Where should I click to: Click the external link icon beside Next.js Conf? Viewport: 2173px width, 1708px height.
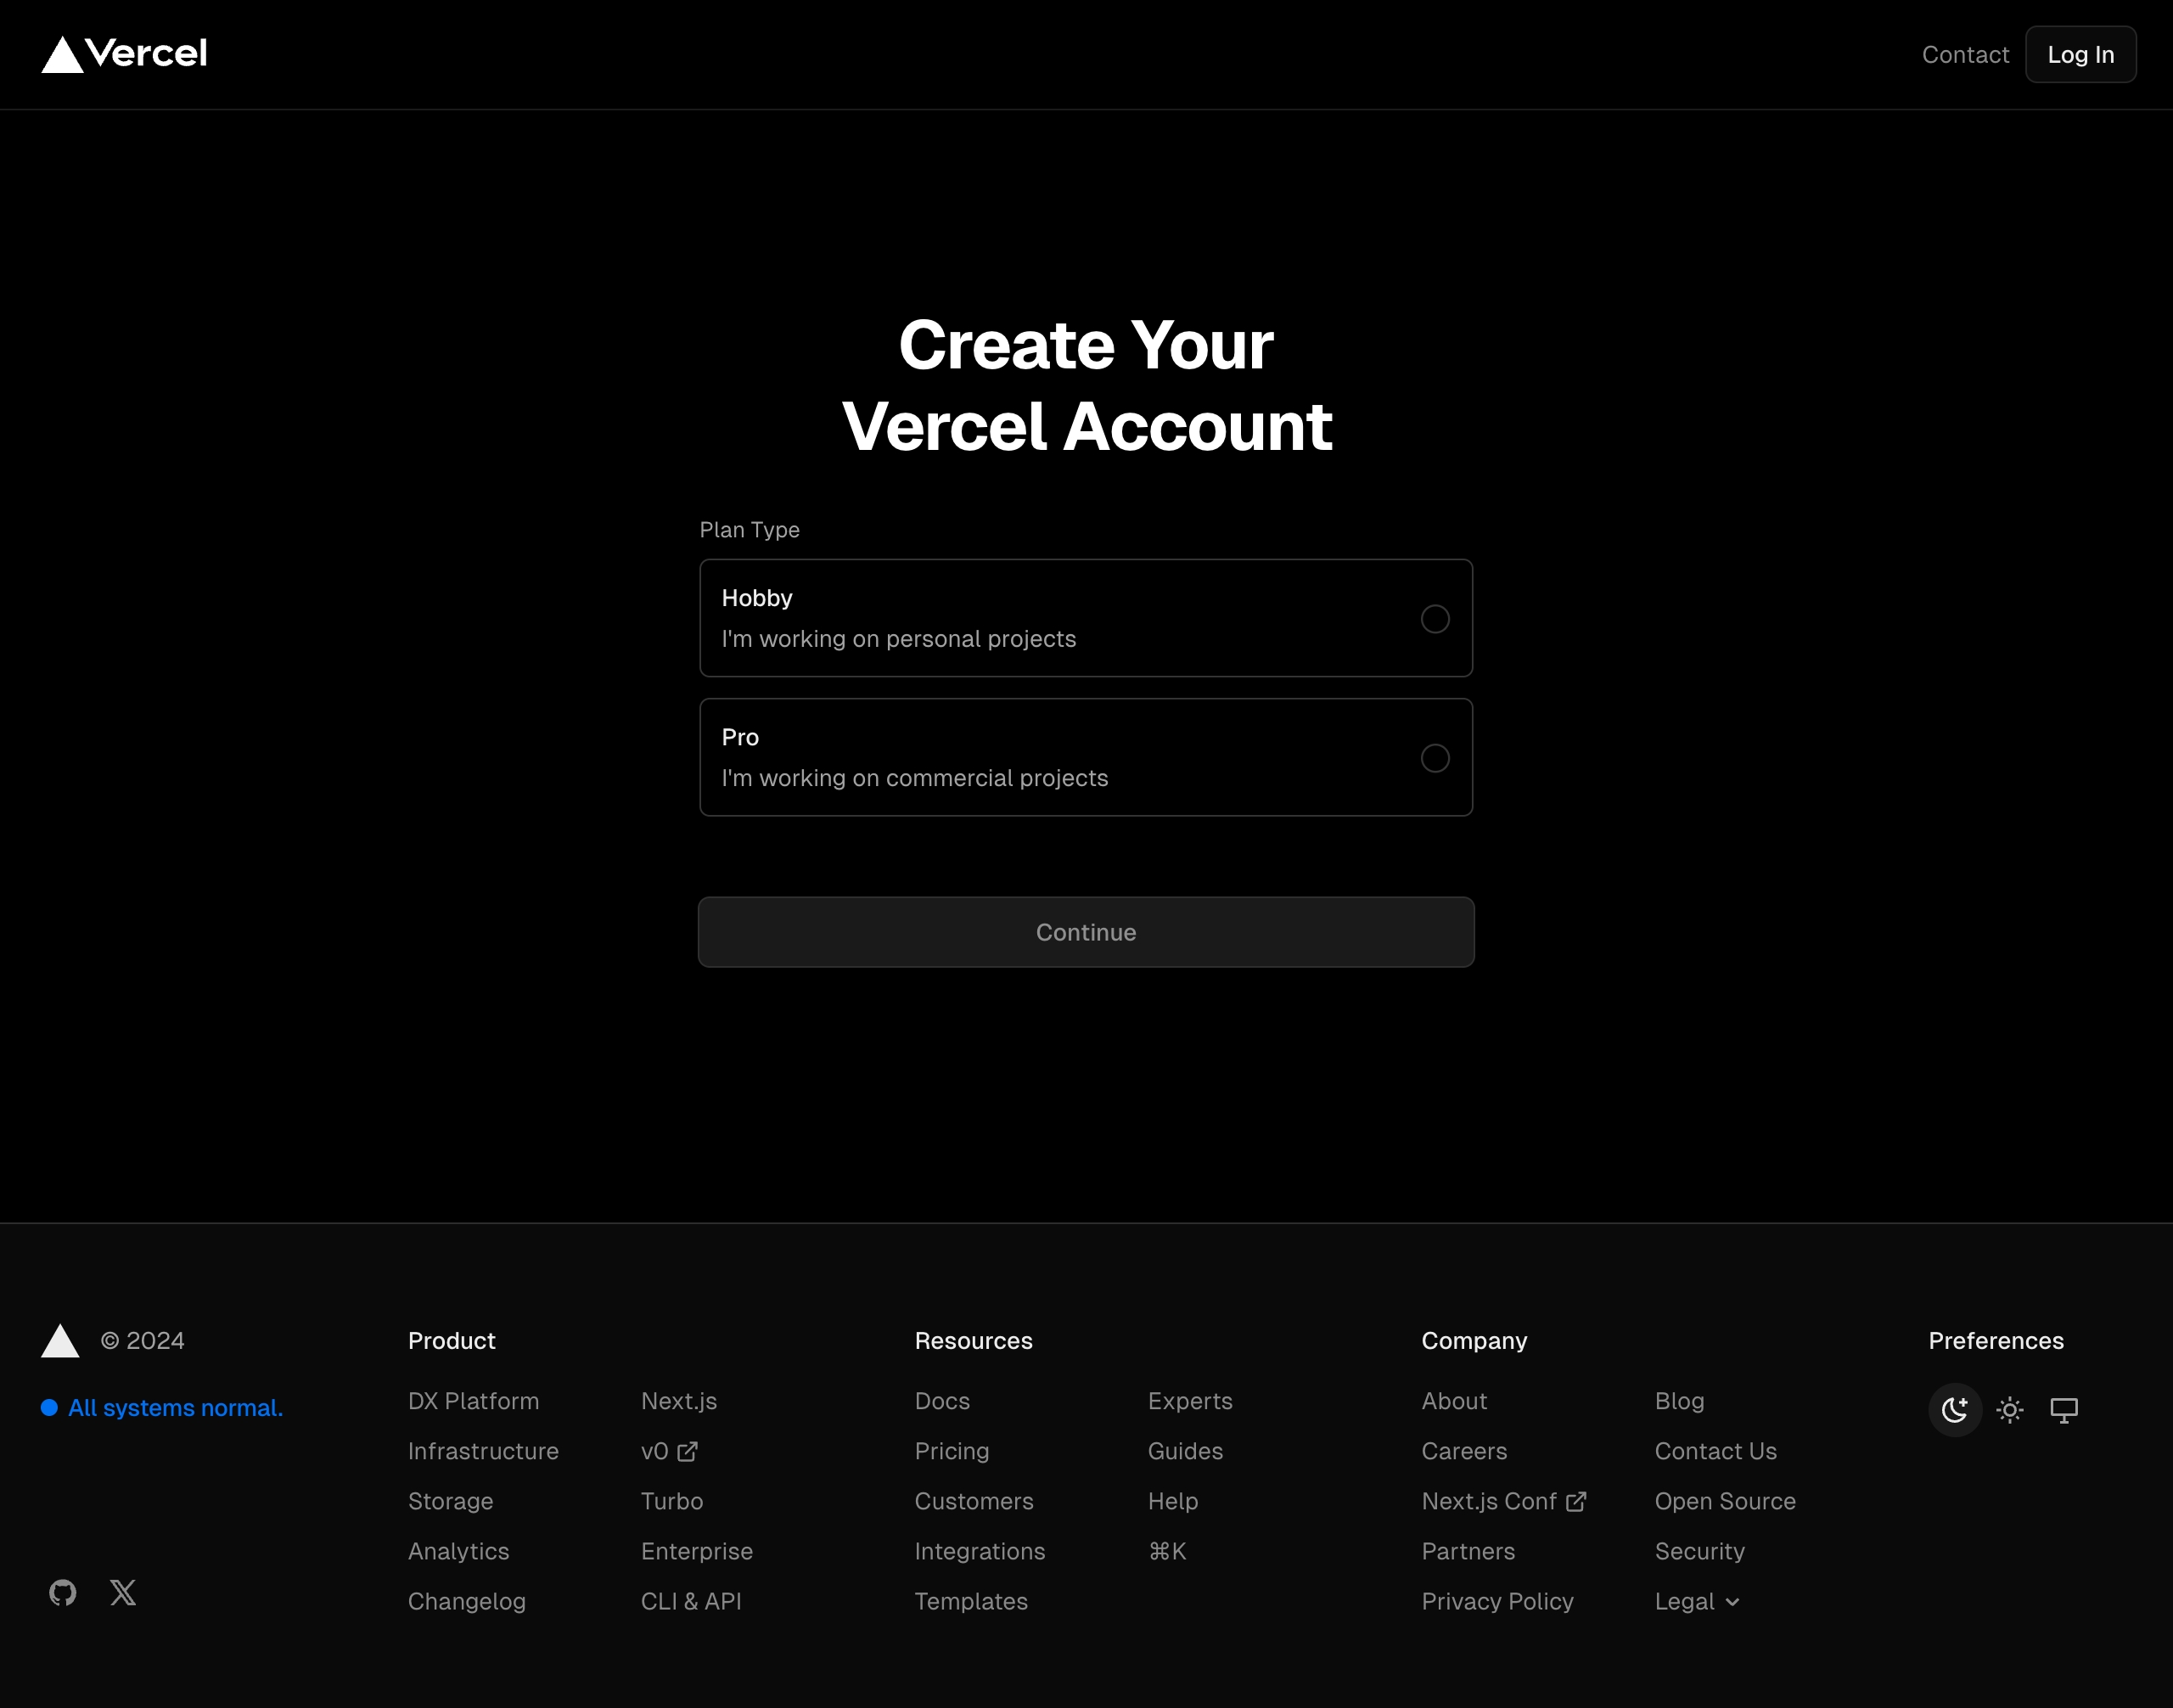tap(1576, 1501)
